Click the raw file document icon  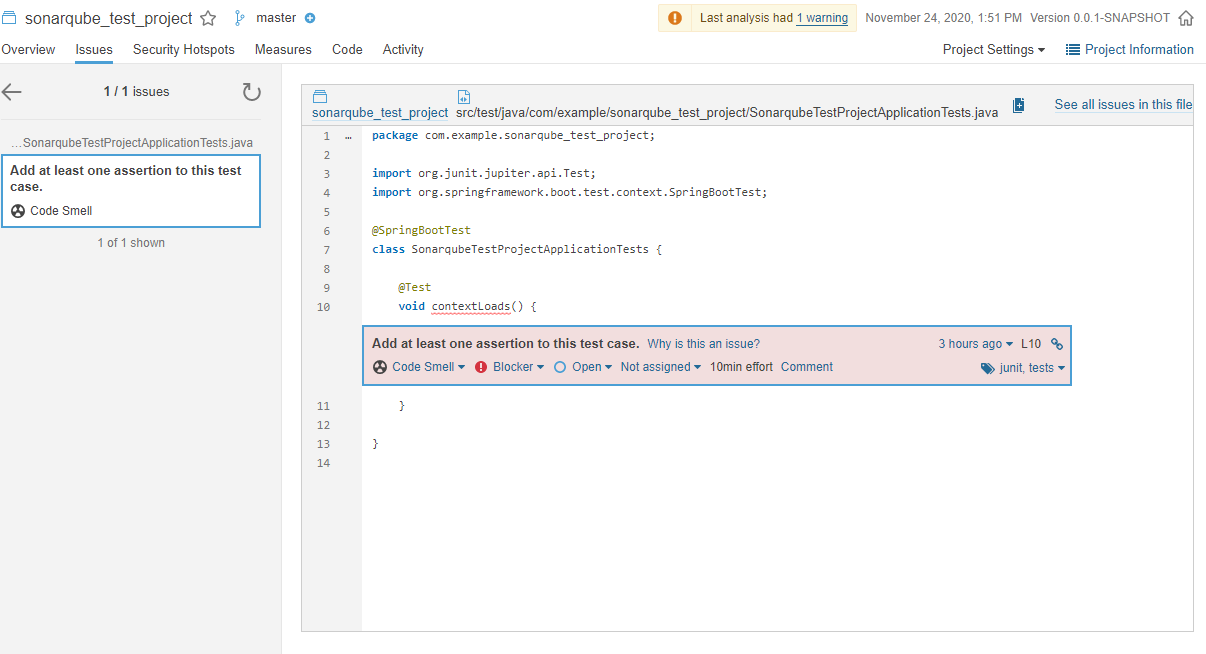pyautogui.click(x=1019, y=105)
